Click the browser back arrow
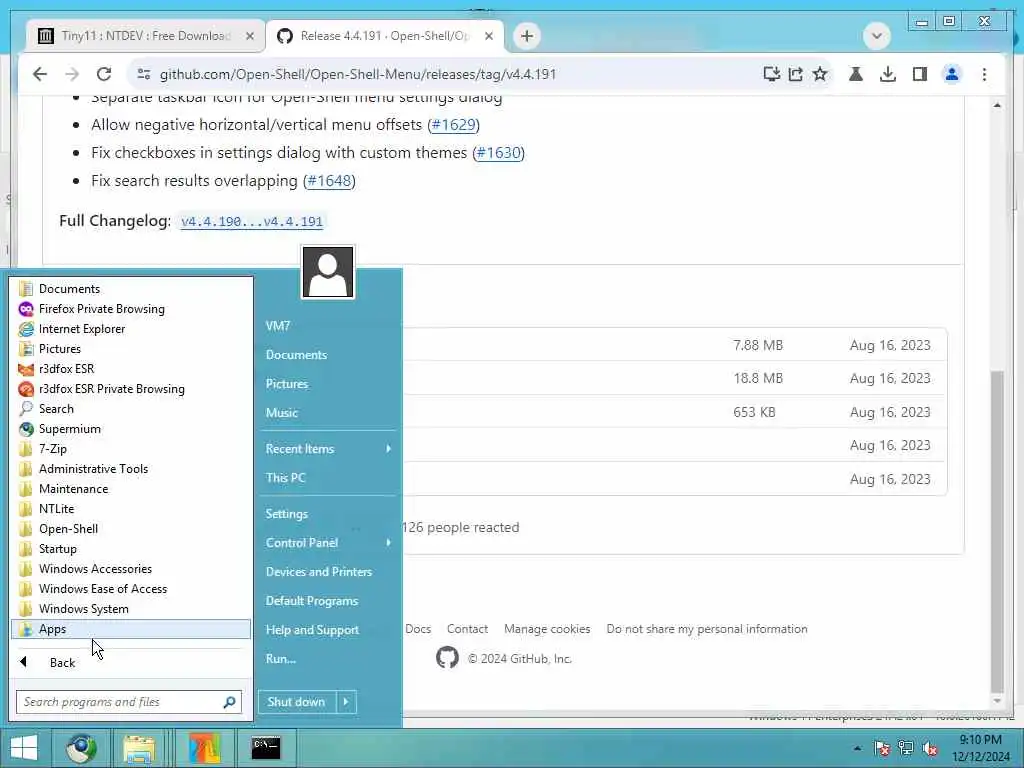Viewport: 1024px width, 768px height. (40, 74)
